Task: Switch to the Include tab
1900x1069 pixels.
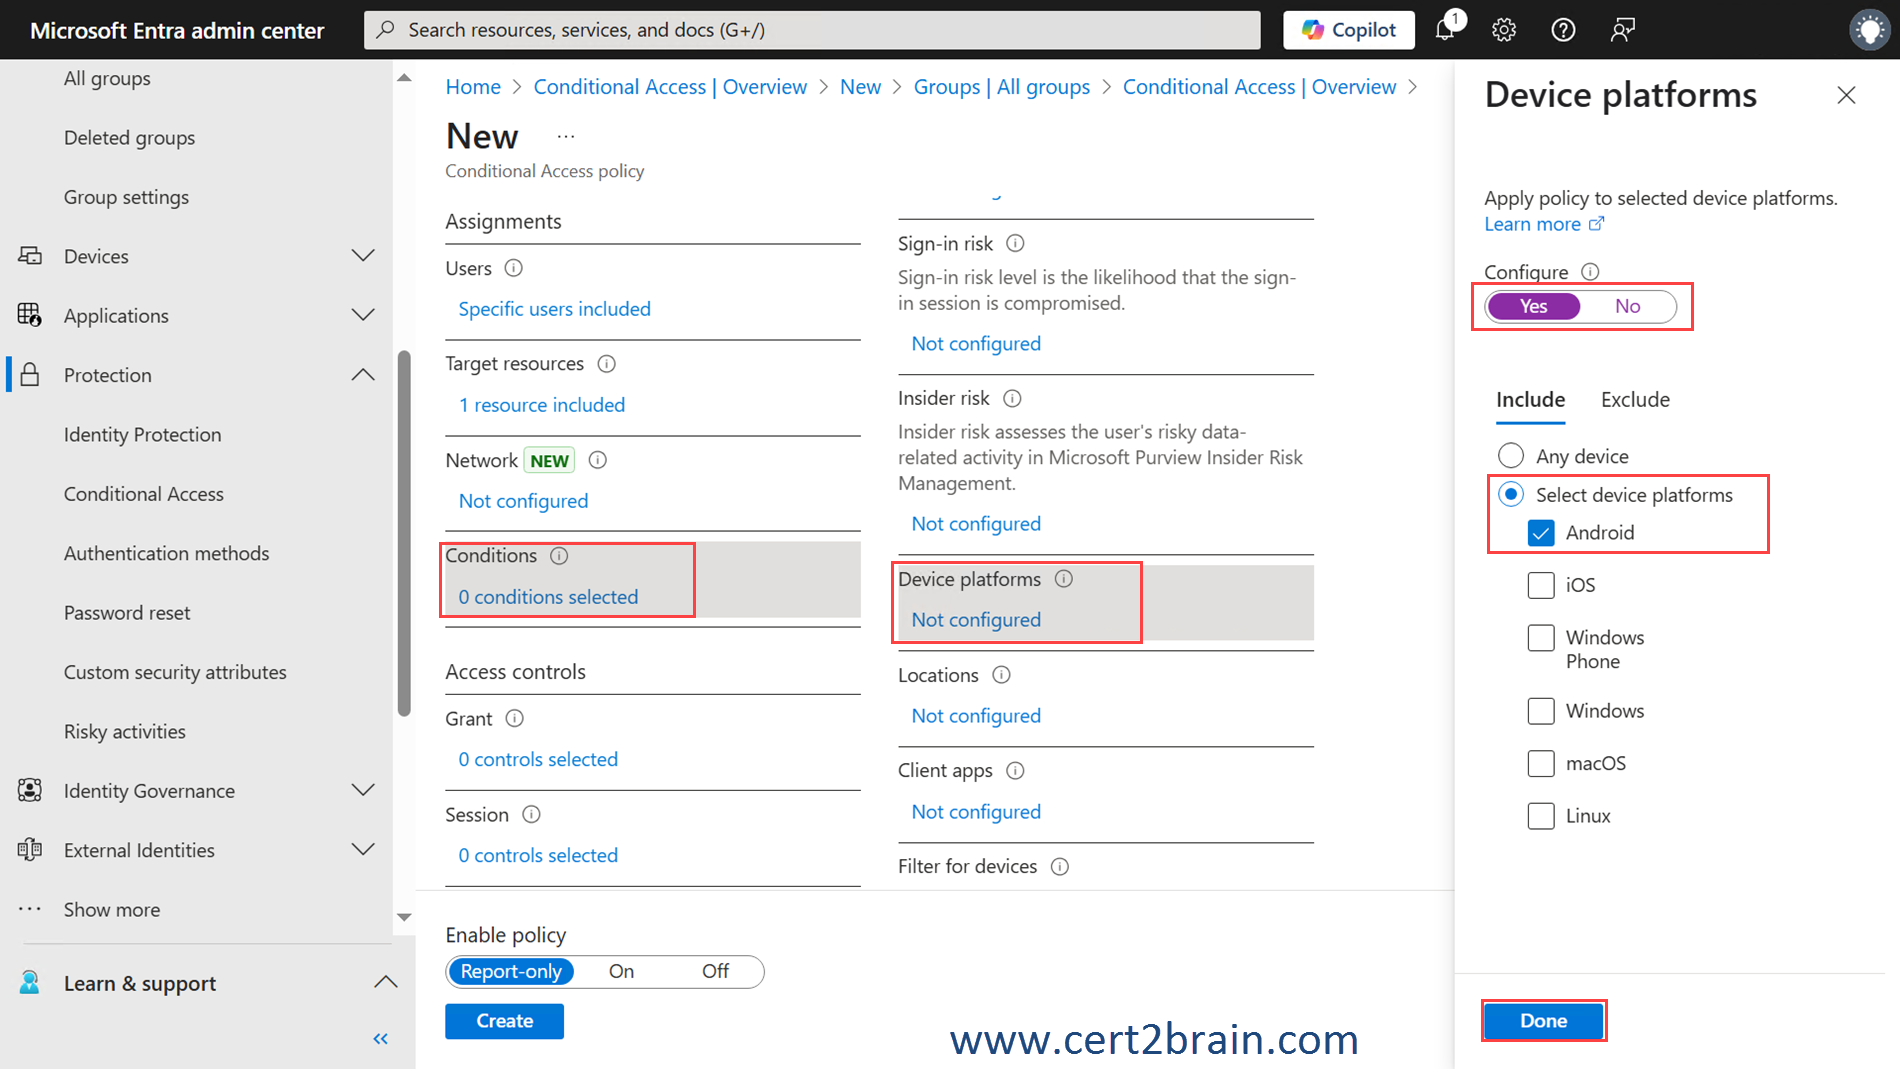Action: point(1530,400)
